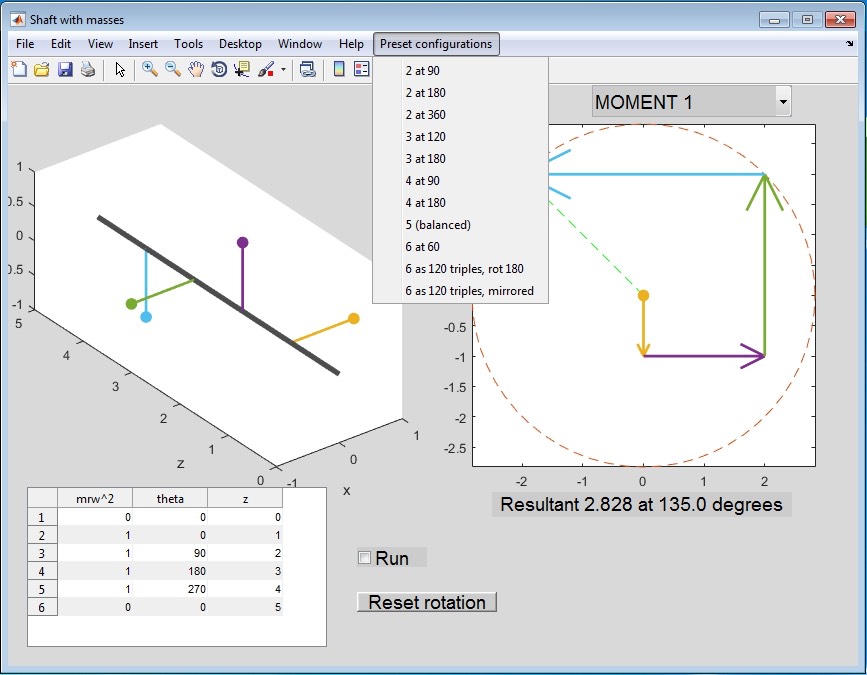Expand the Brush tool dropdown arrow
Screen dimensions: 867x675
click(283, 70)
